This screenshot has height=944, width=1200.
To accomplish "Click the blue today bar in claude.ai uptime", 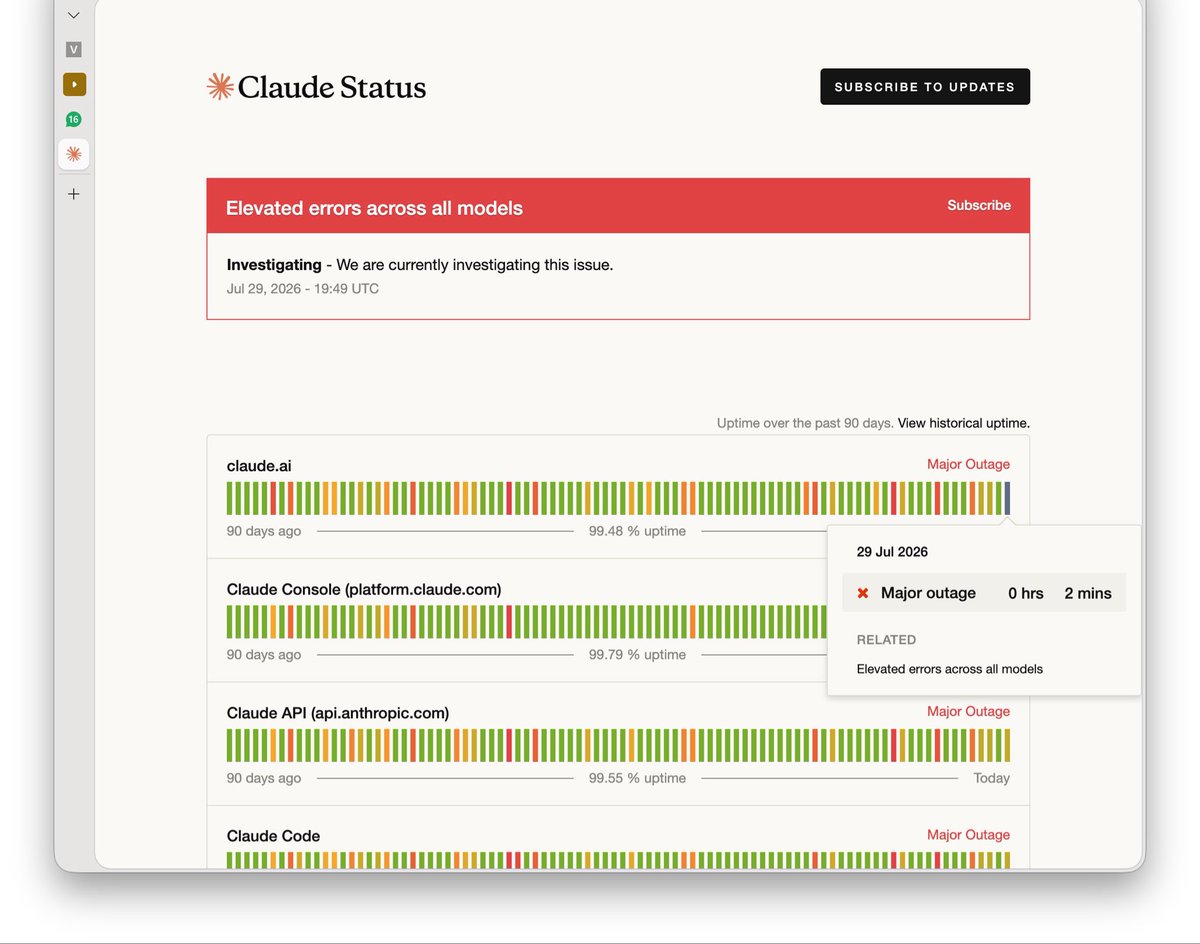I will [x=1007, y=498].
